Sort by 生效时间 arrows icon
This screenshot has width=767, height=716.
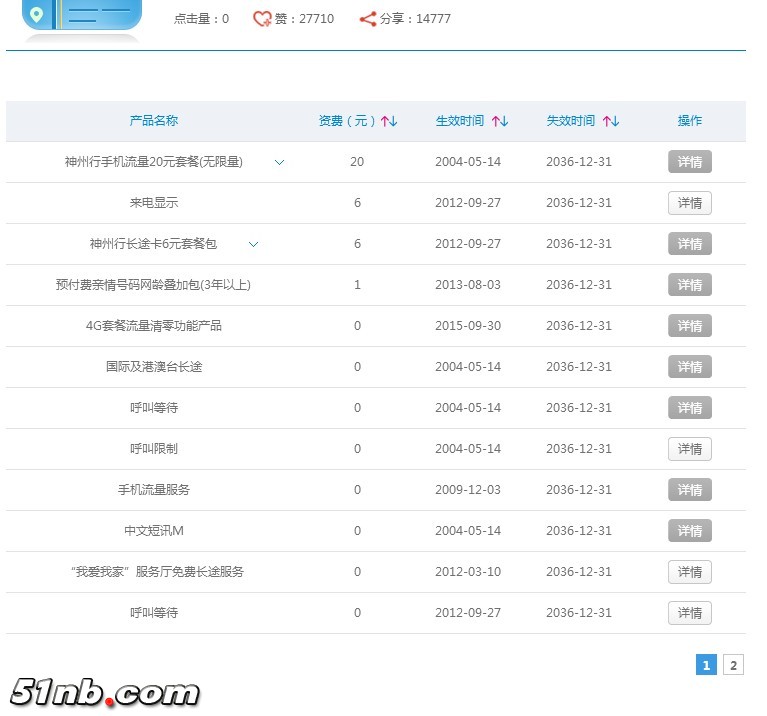pyautogui.click(x=500, y=121)
